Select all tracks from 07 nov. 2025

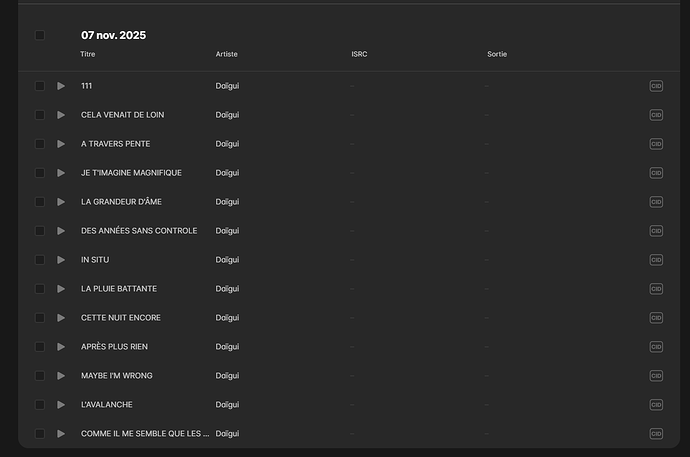pyautogui.click(x=40, y=36)
